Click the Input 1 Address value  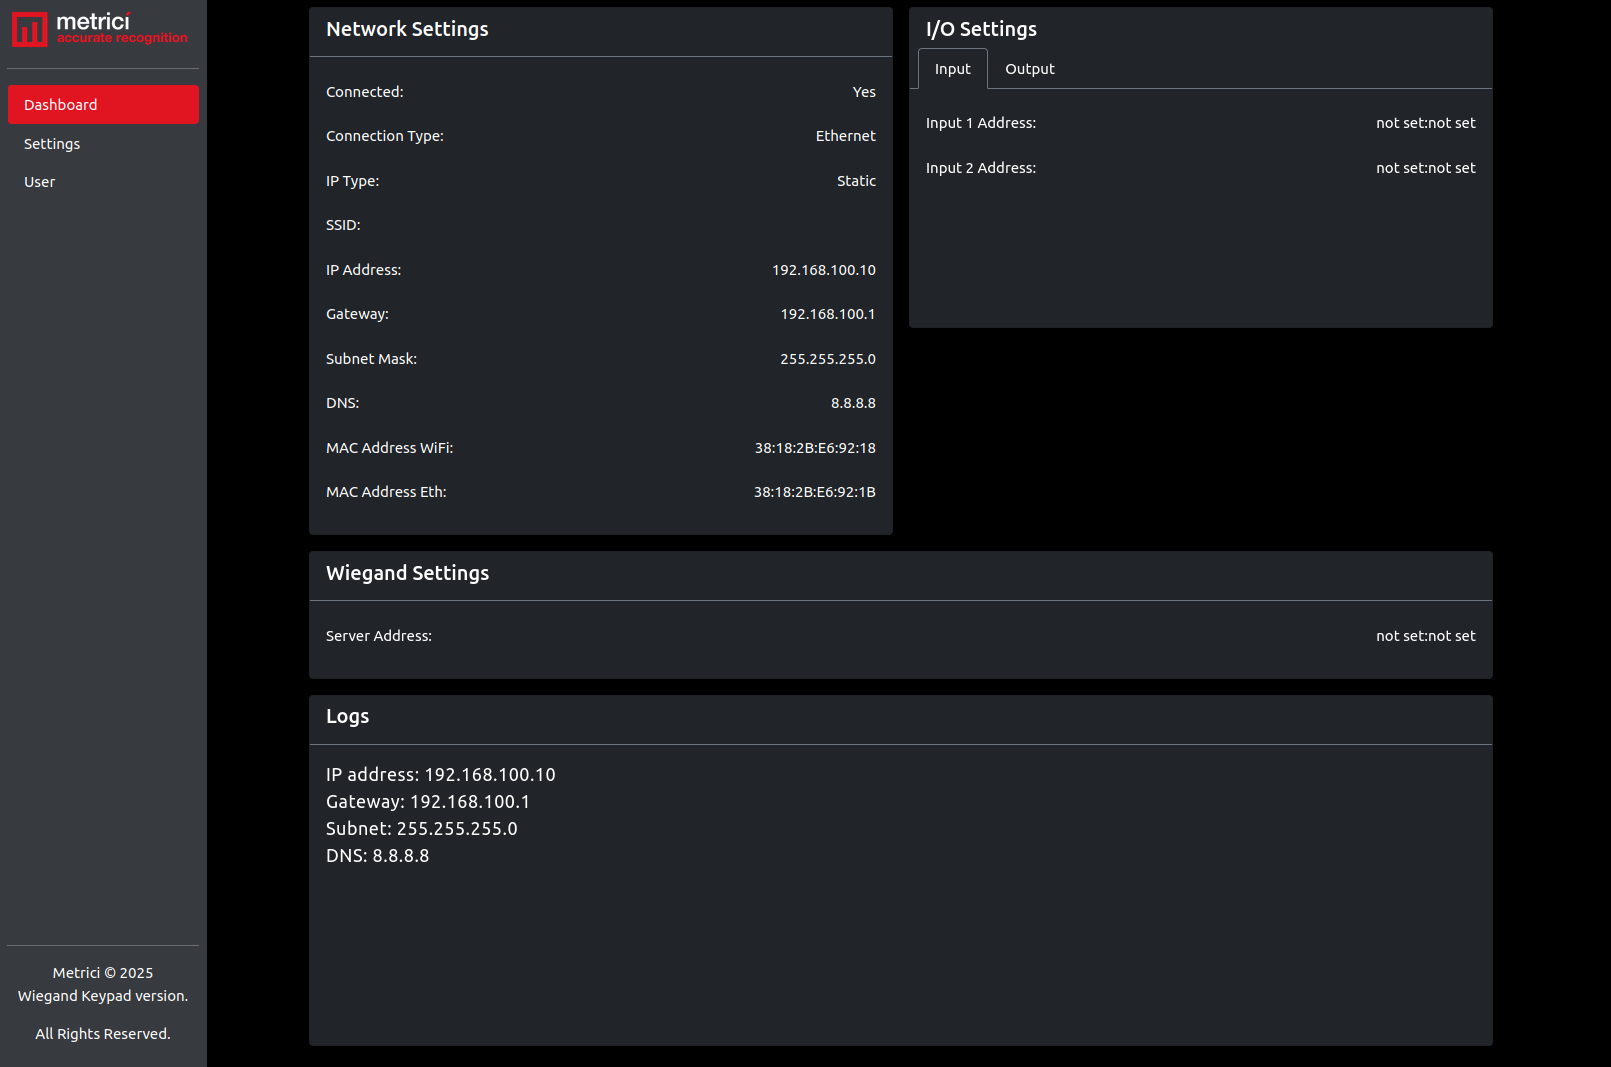(1426, 123)
